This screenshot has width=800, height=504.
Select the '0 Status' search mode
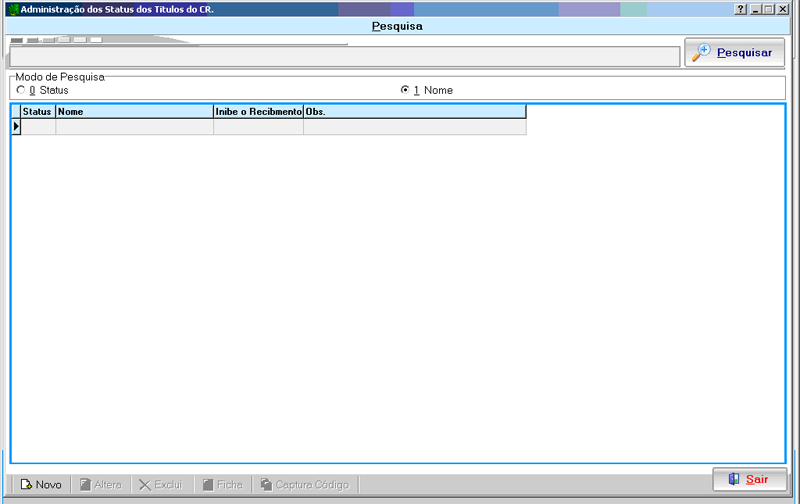20,90
